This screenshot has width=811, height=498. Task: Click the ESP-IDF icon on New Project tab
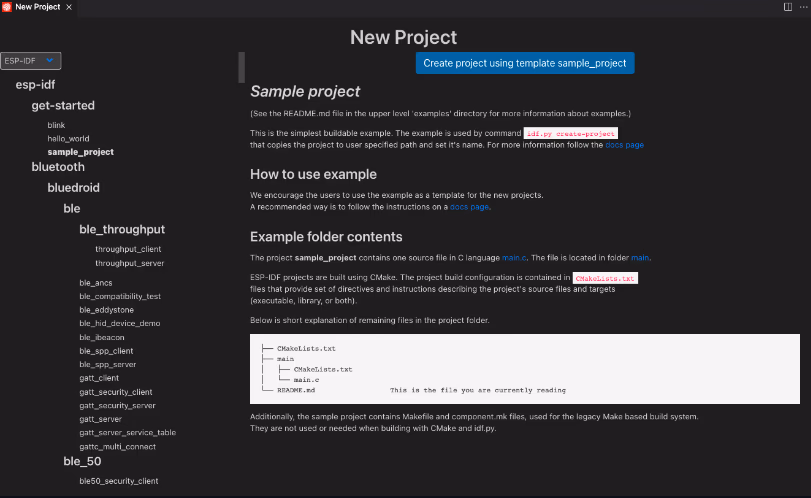[7, 7]
